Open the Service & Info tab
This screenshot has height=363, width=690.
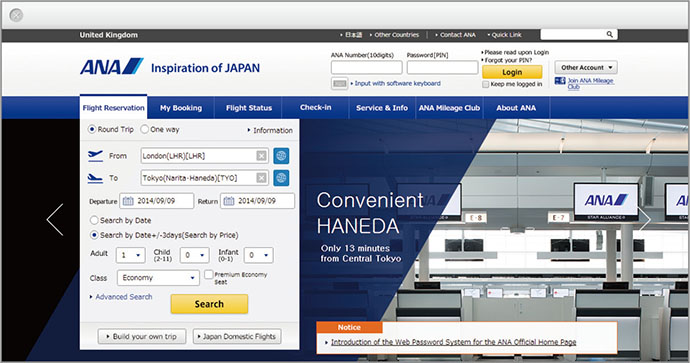(x=382, y=108)
